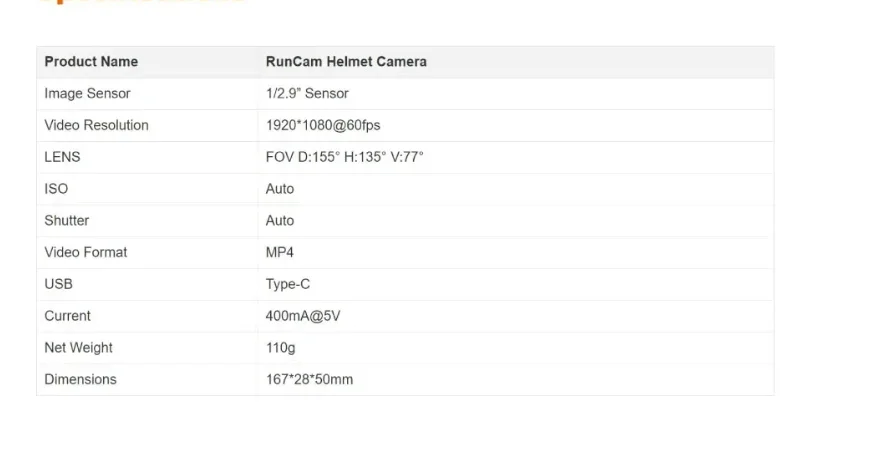Click the Auto value in Shutter row
Image resolution: width=869 pixels, height=450 pixels.
point(280,221)
